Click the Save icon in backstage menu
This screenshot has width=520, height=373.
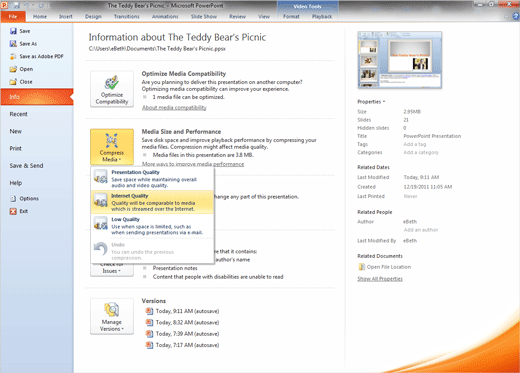(13, 31)
